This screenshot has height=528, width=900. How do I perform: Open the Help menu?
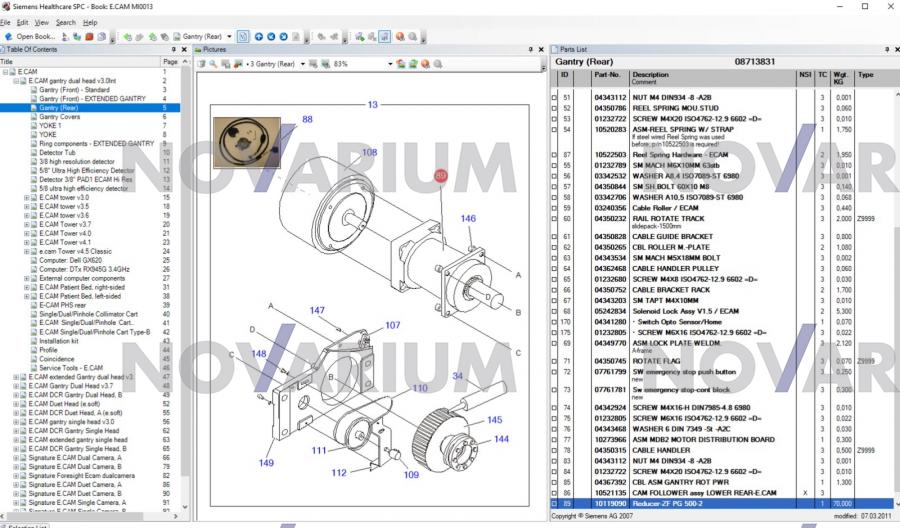[90, 22]
